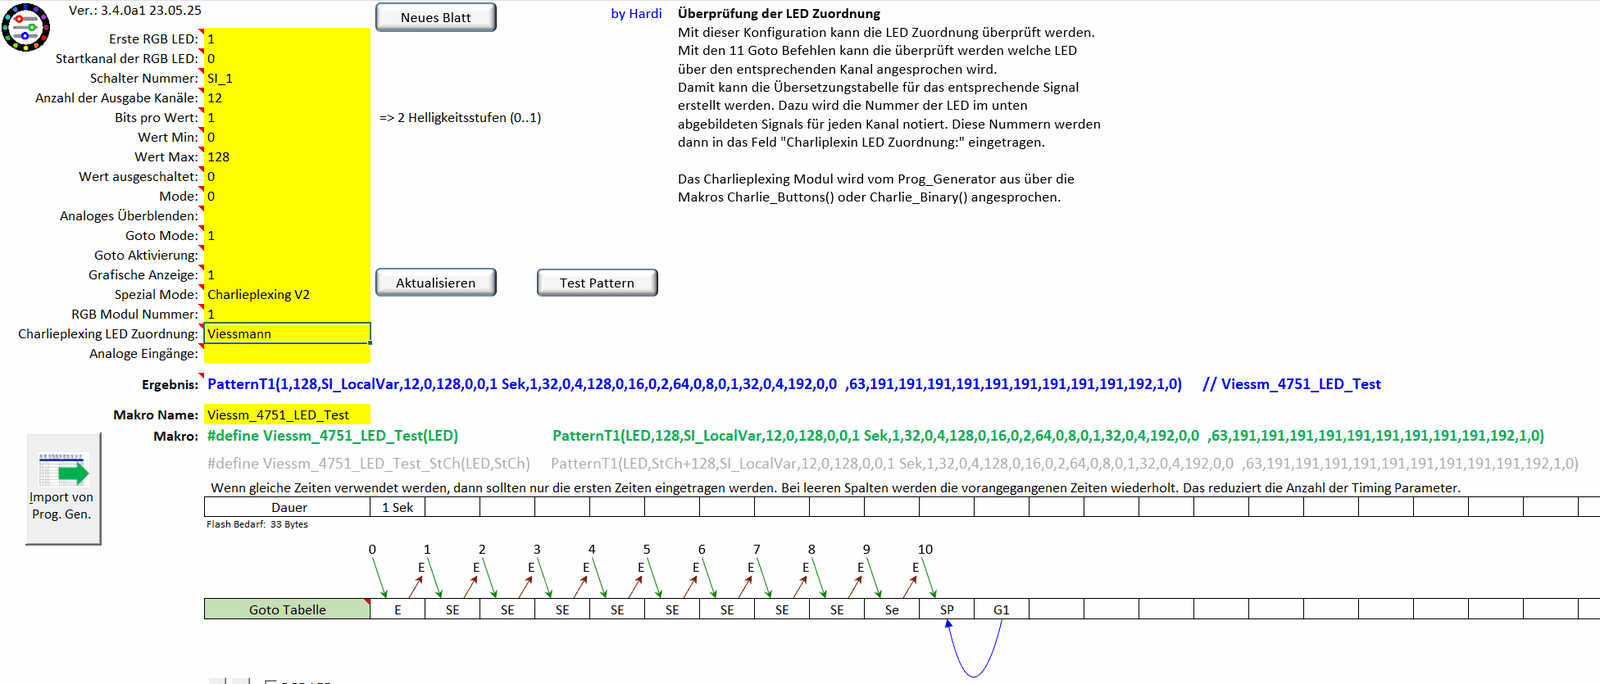Select the Grafische Anzeige value cell

[286, 275]
